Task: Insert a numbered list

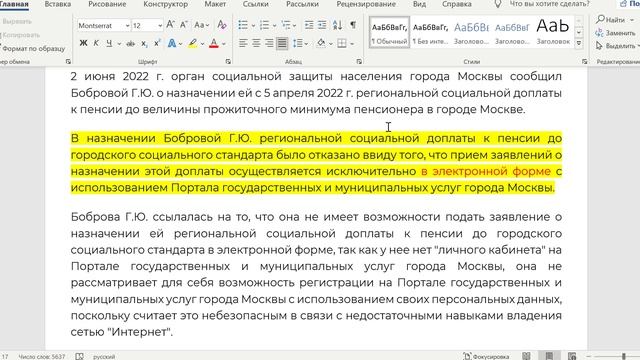Action: pos(264,25)
